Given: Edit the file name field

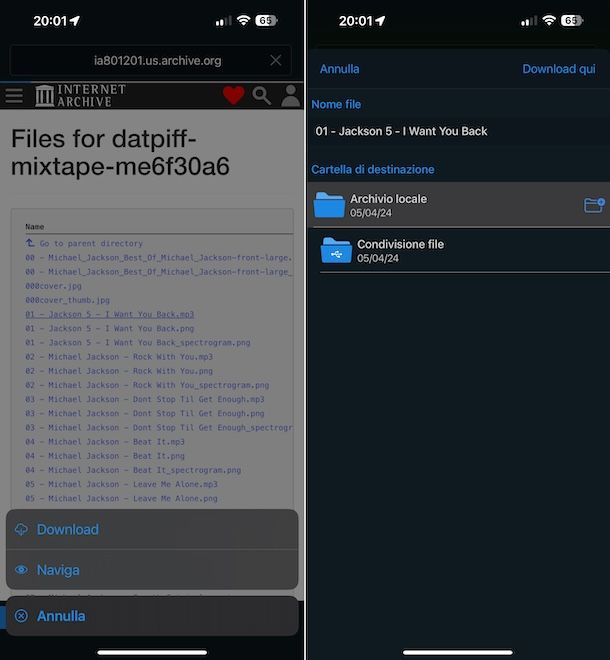Looking at the screenshot, I should [459, 131].
